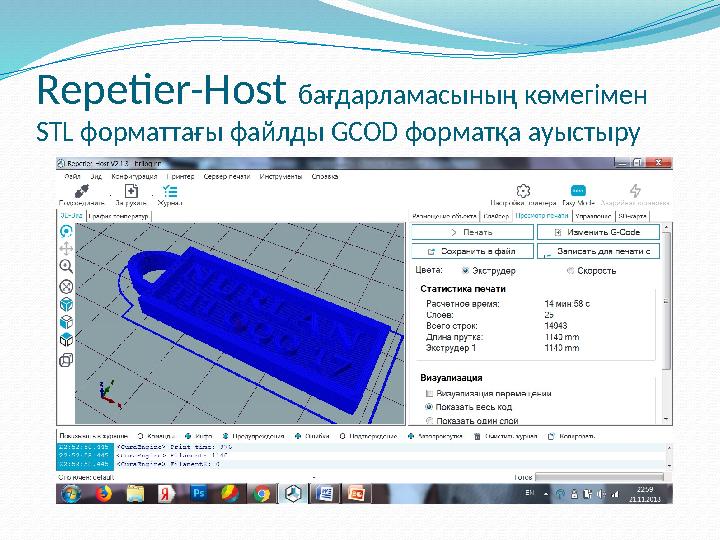The height and width of the screenshot is (540, 720).
Task: Show hidden tray icons arrow
Action: click(x=546, y=494)
